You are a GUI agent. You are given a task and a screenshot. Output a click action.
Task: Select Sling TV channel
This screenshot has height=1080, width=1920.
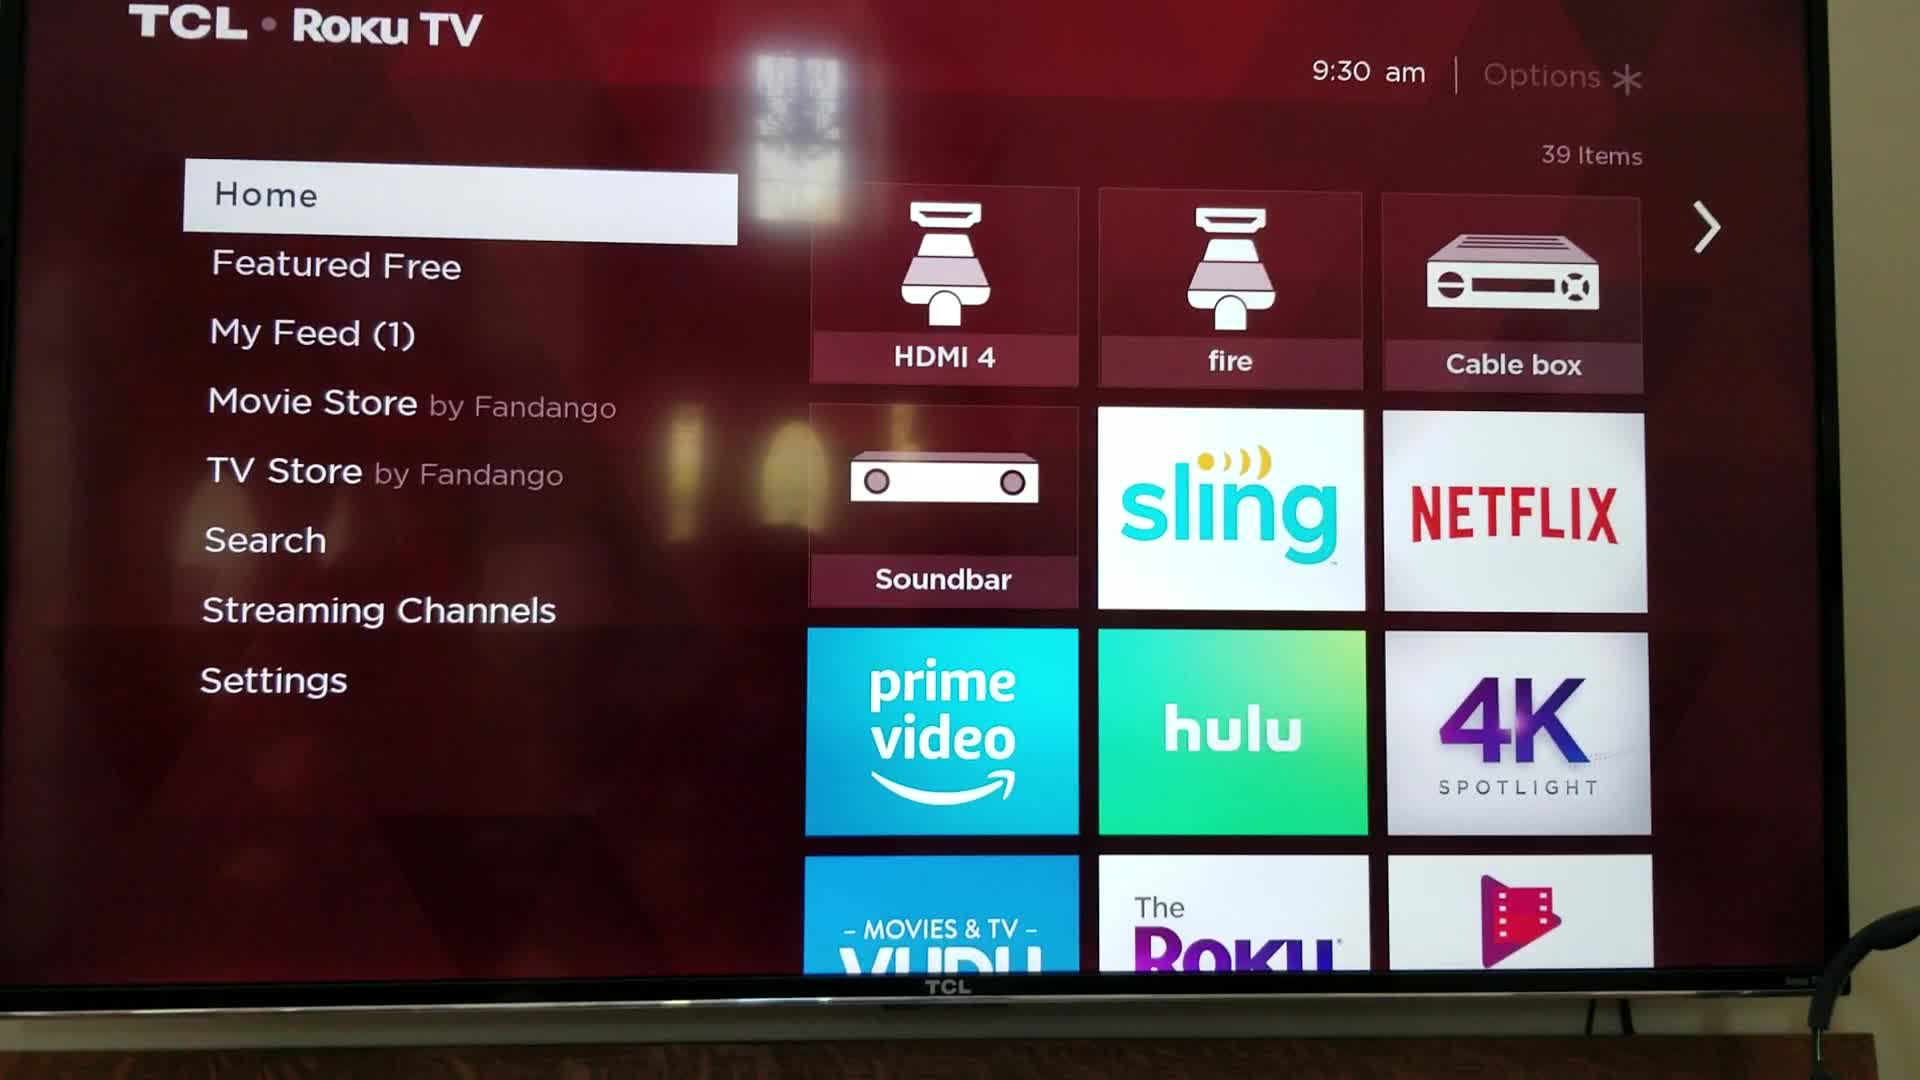(1230, 509)
